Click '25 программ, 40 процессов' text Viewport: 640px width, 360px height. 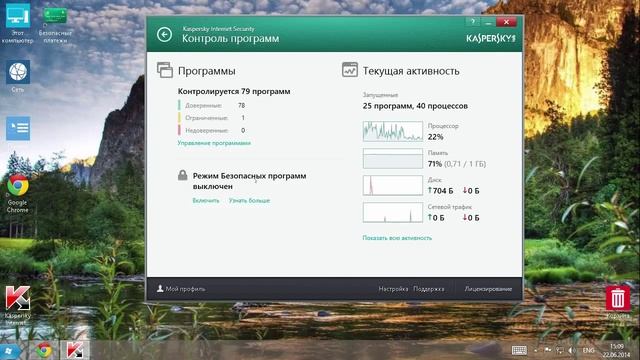click(415, 106)
